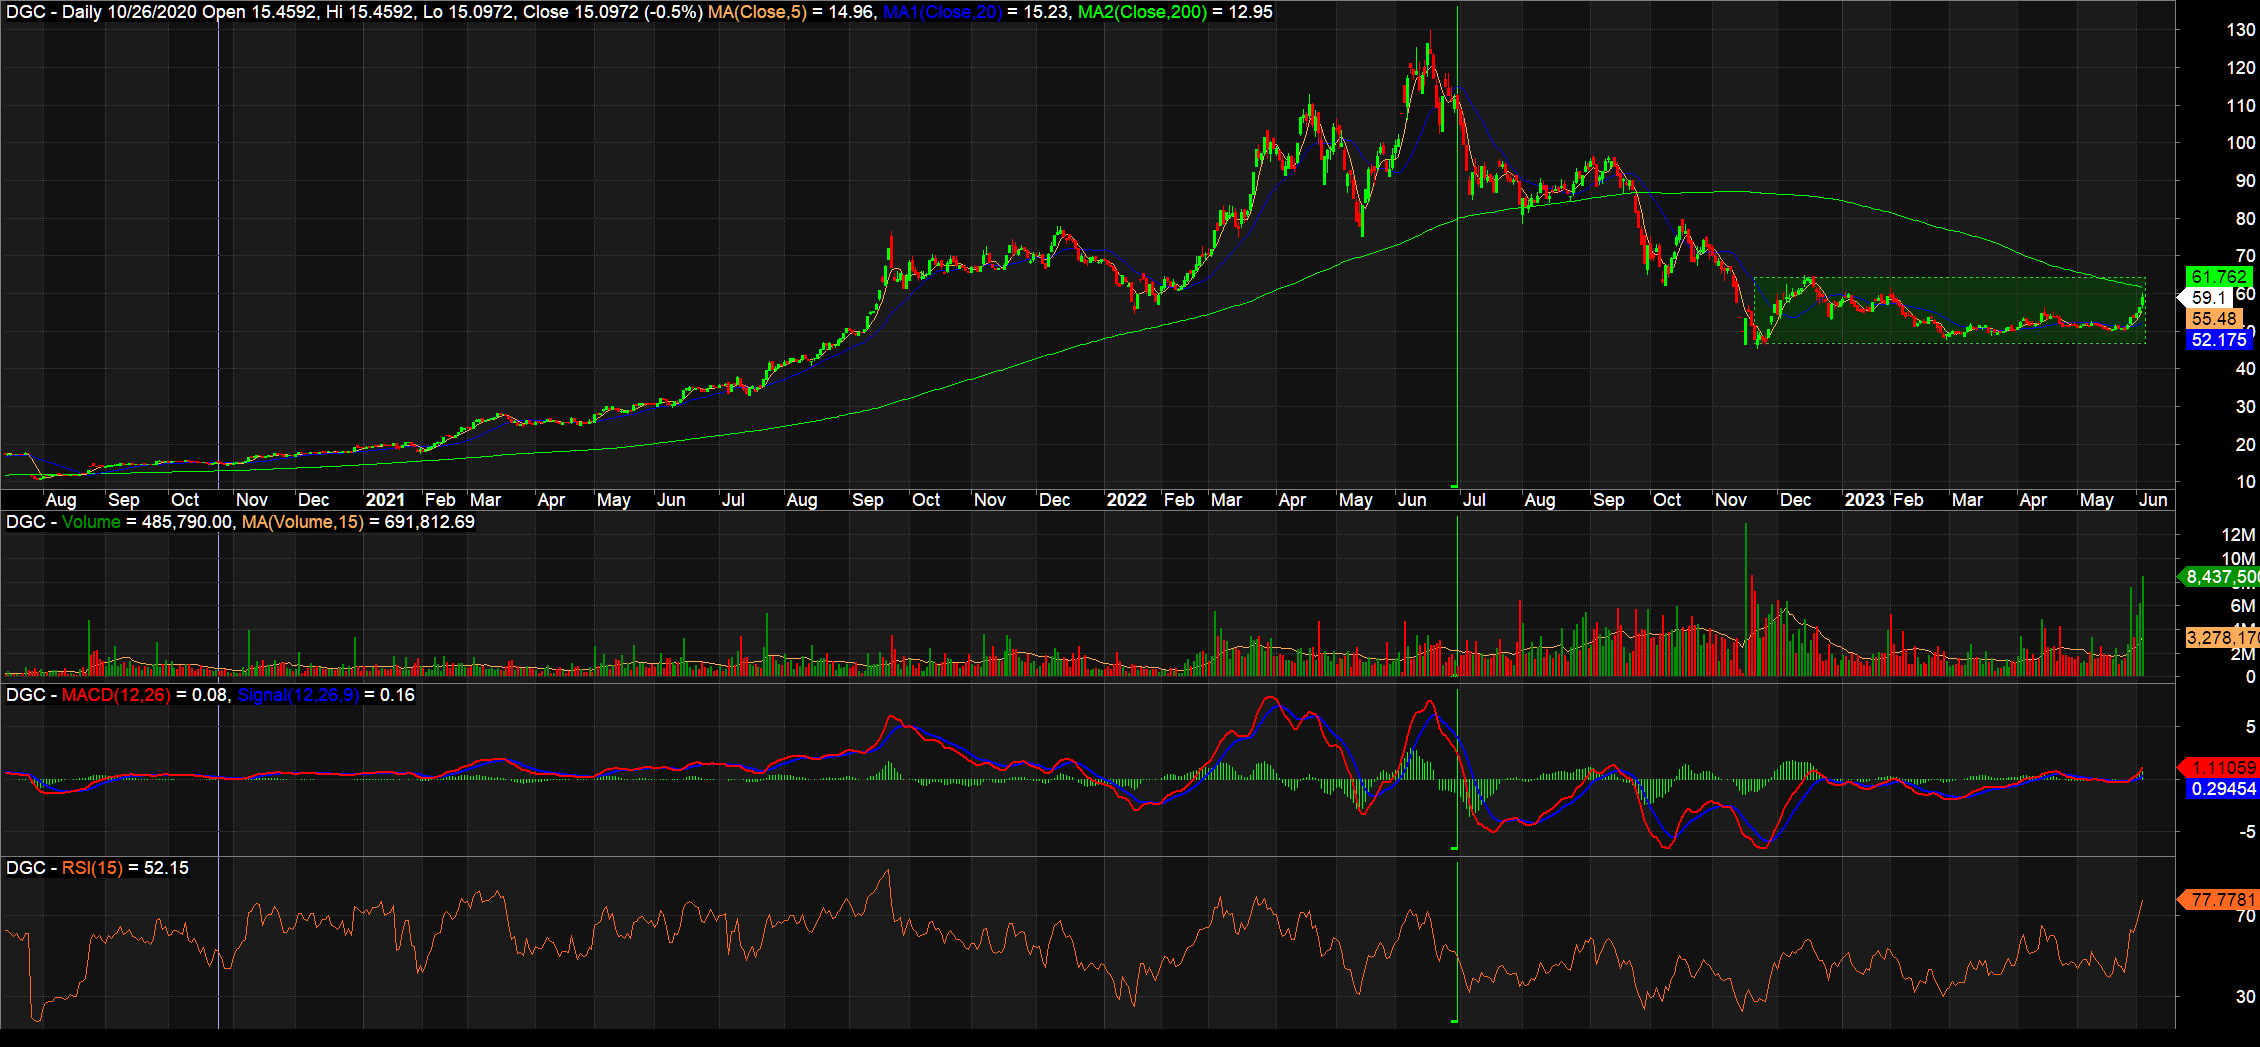Click the green MA2(Close,200) legend label

pyautogui.click(x=1142, y=12)
